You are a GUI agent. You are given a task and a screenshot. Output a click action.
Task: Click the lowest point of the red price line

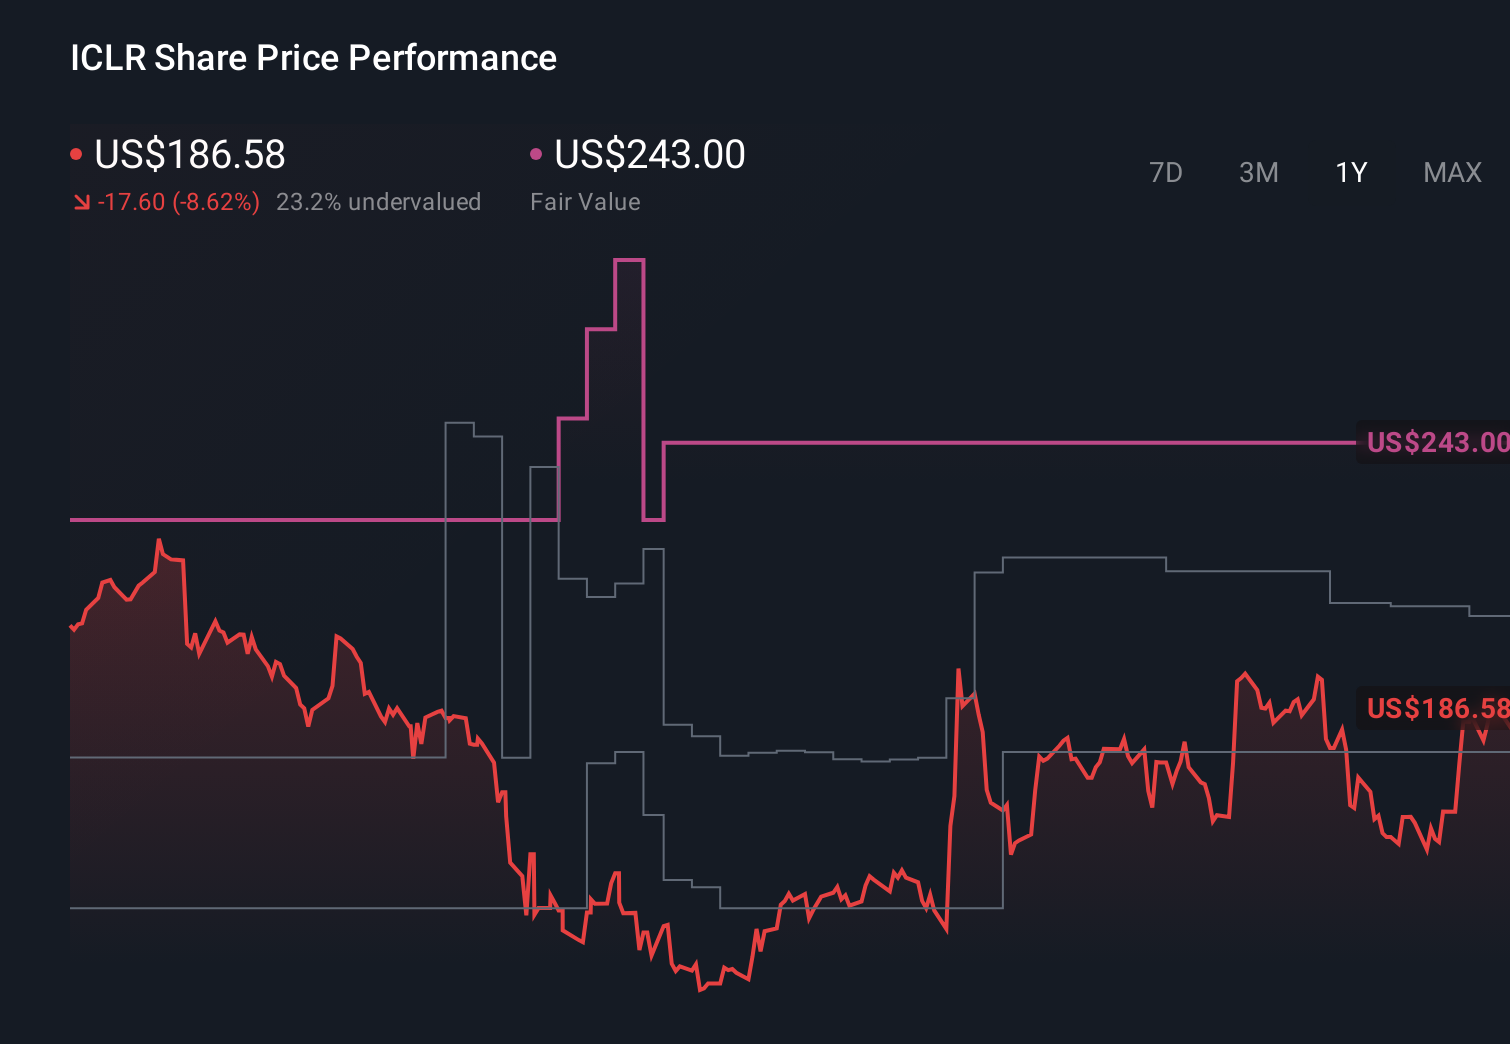coord(700,990)
